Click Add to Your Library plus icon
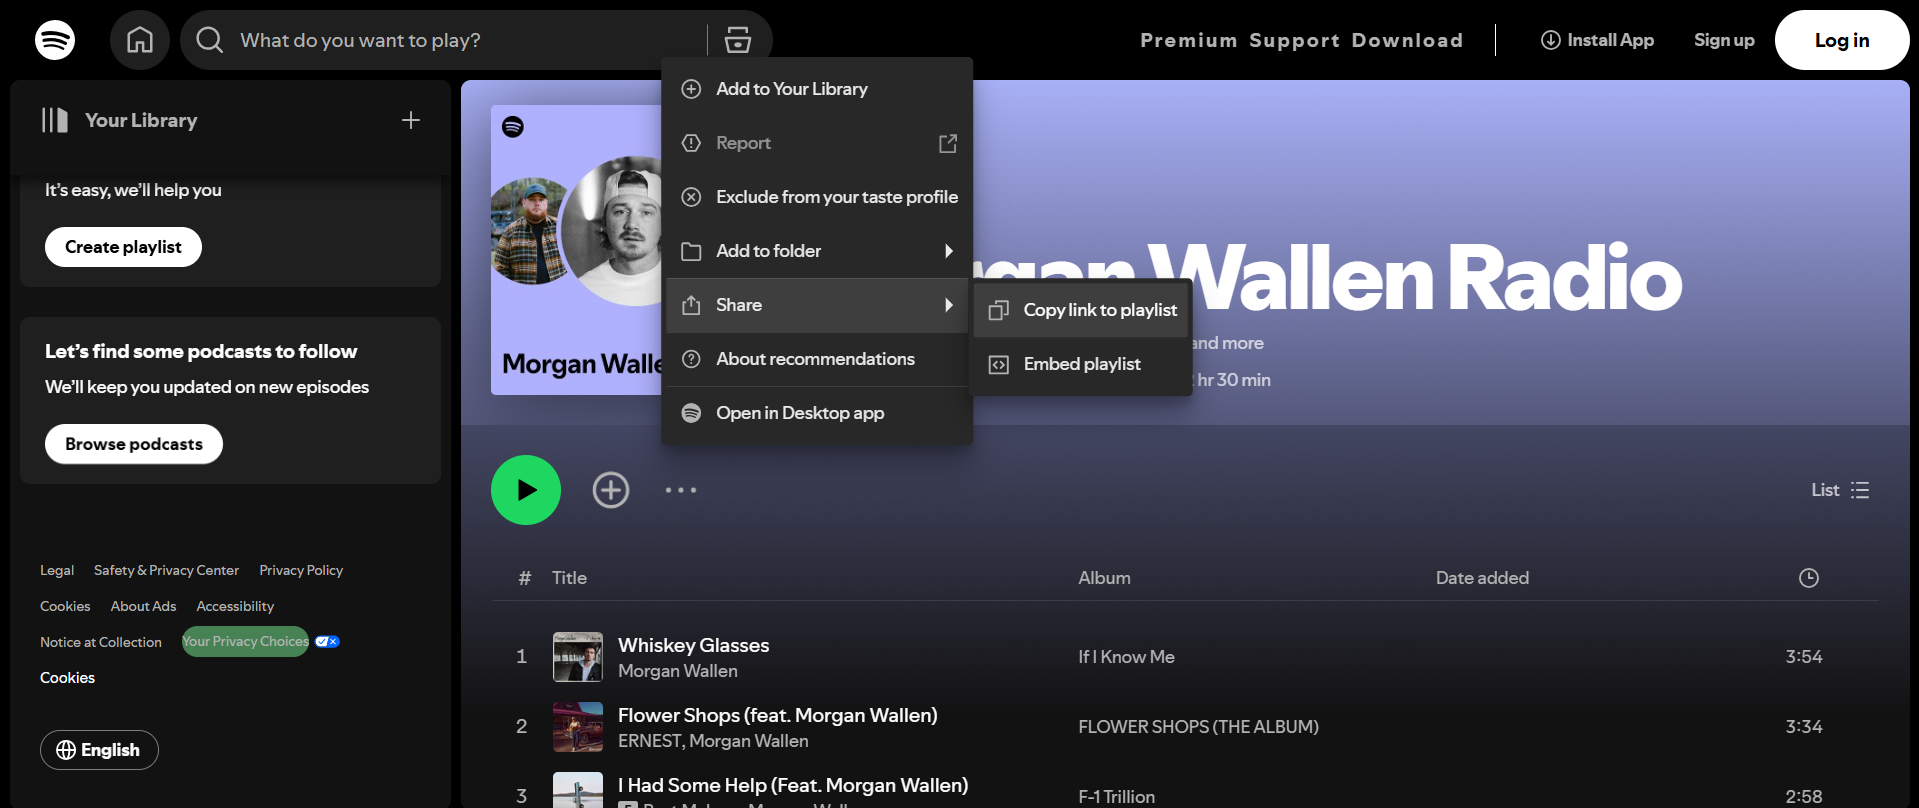The width and height of the screenshot is (1919, 808). coord(691,89)
